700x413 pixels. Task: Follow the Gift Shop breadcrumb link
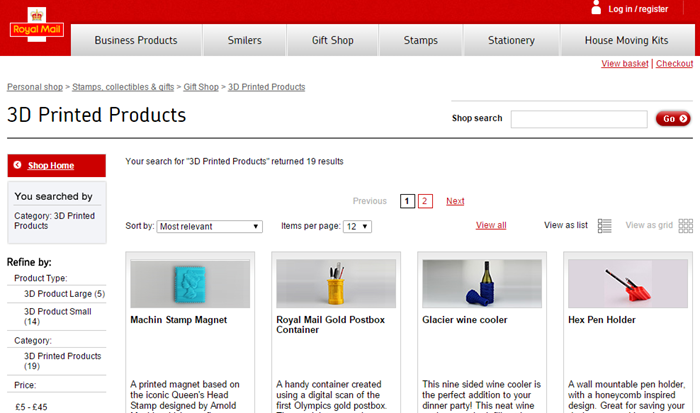click(x=201, y=87)
